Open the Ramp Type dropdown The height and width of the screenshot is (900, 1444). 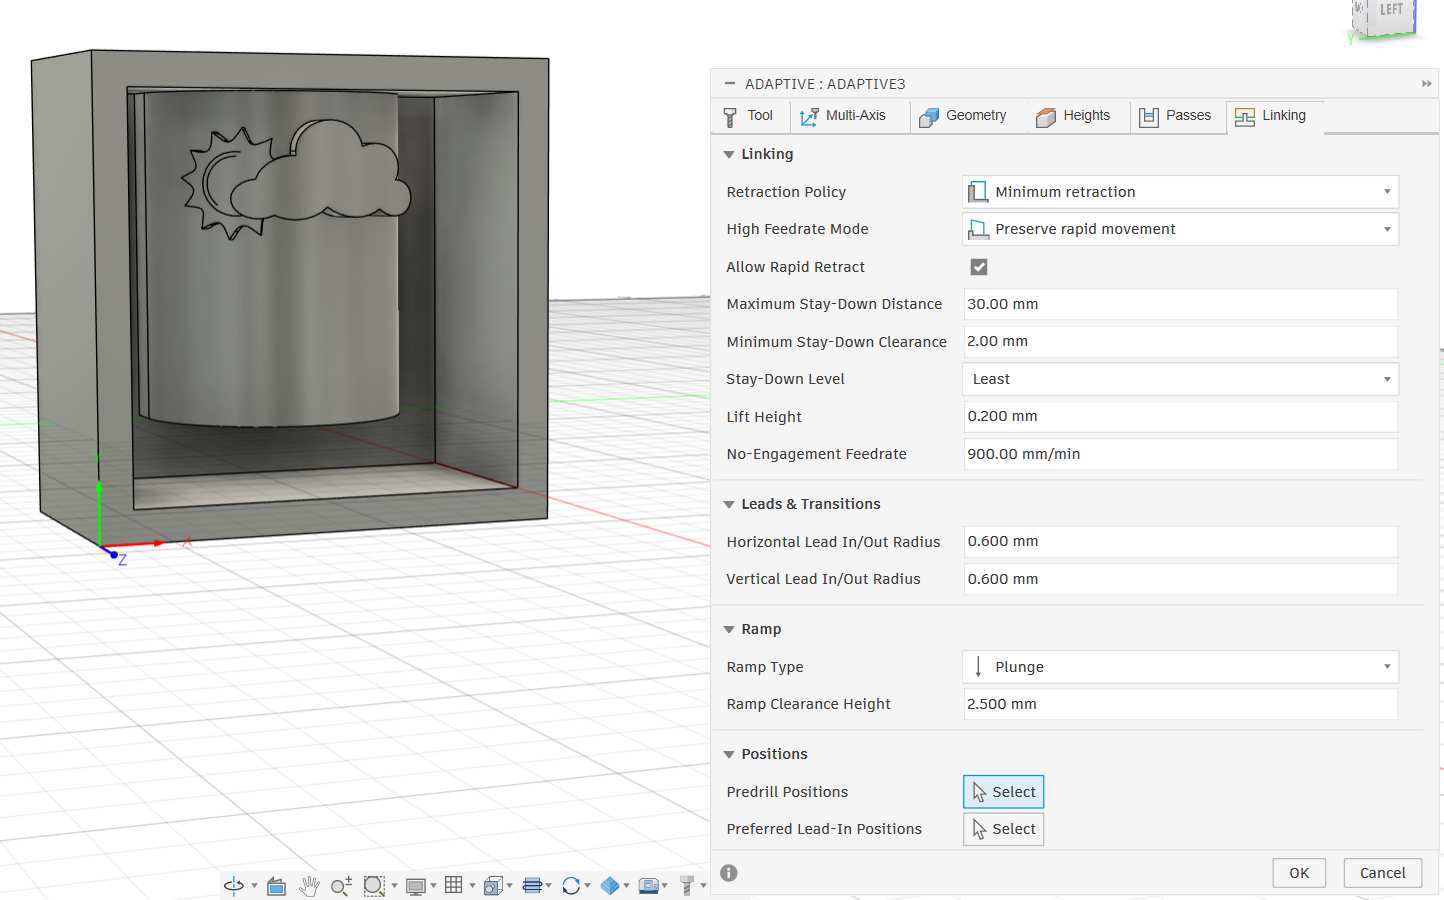tap(1180, 667)
